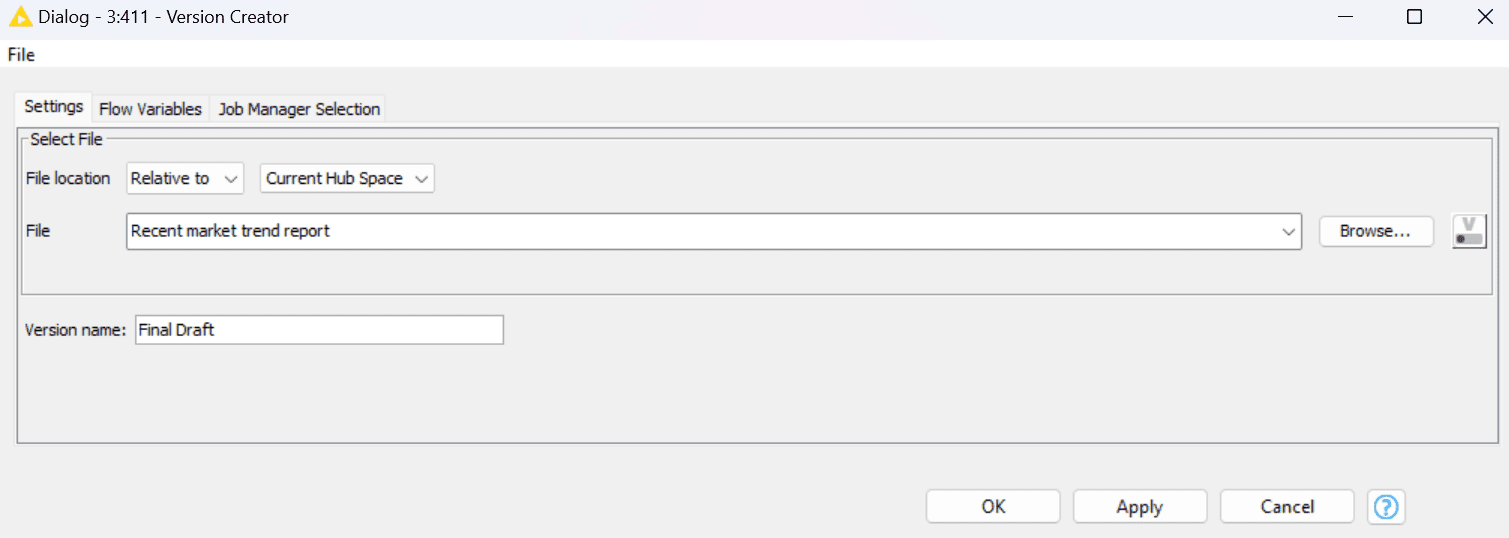Confirm with the OK button
Viewport: 1509px width, 538px height.
point(993,507)
